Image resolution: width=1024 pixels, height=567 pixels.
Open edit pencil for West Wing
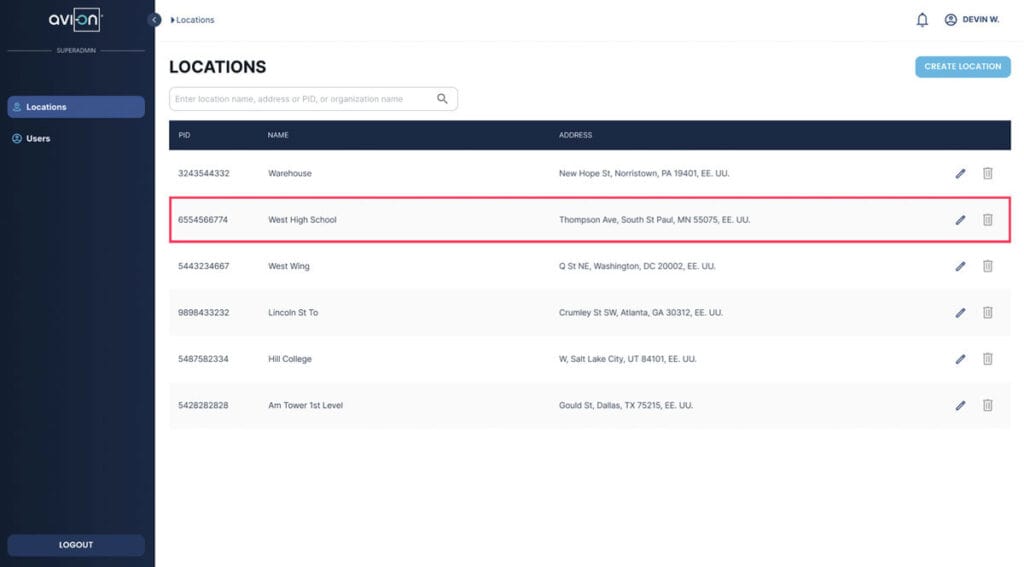click(x=960, y=266)
